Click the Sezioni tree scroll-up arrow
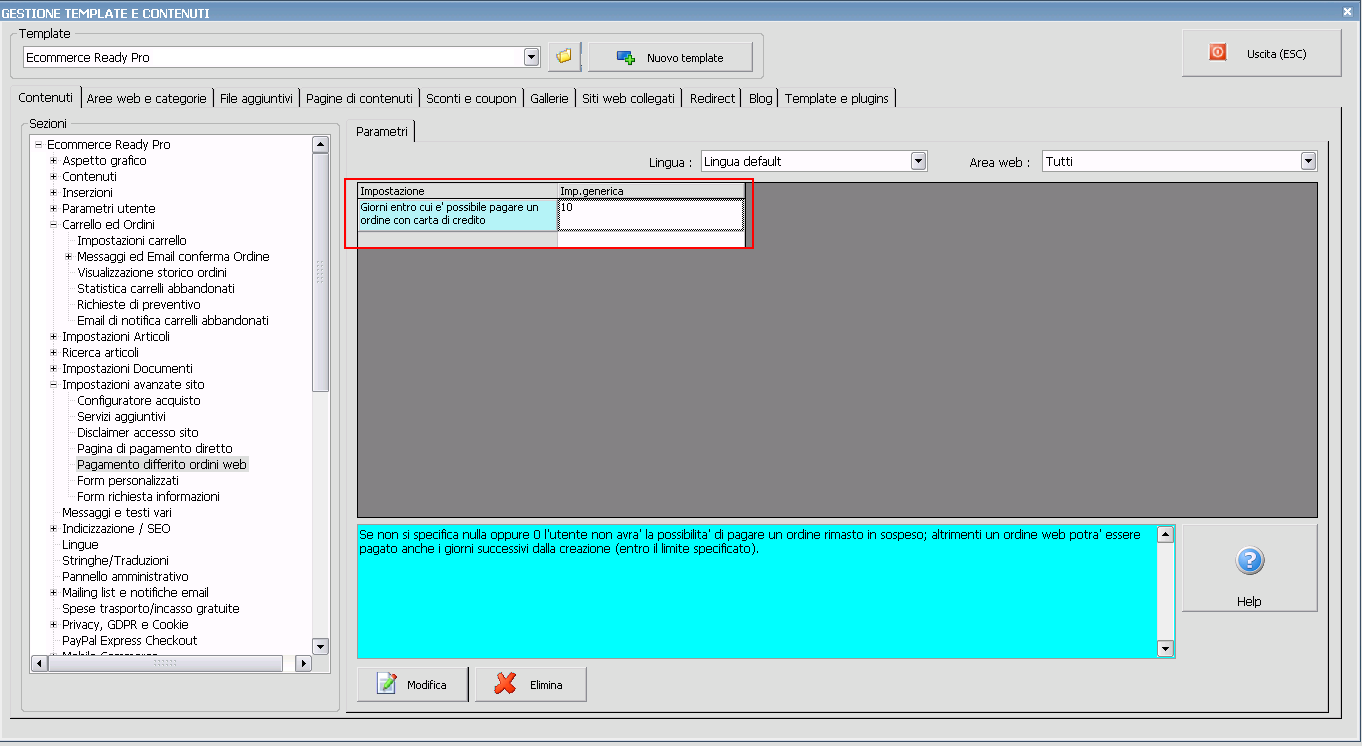 click(x=320, y=144)
